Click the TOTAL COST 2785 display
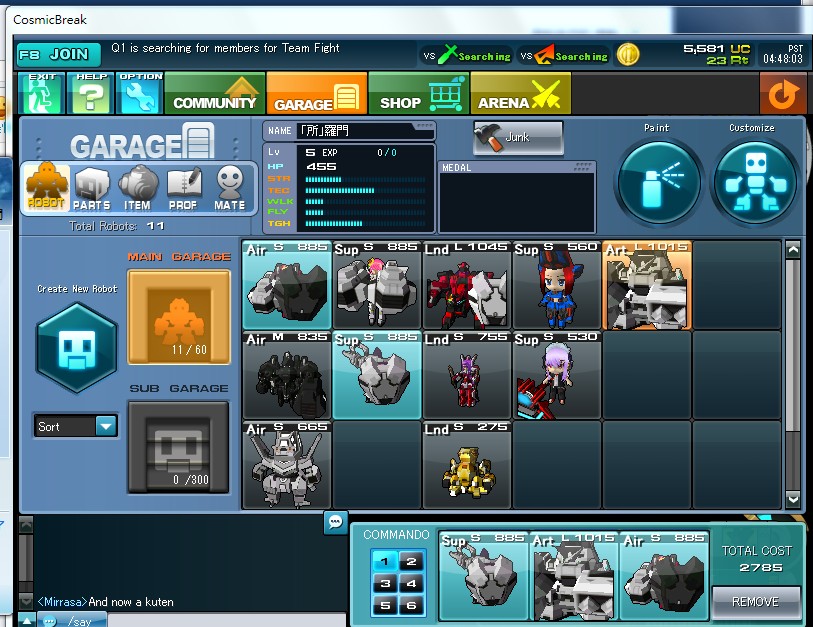 (756, 559)
